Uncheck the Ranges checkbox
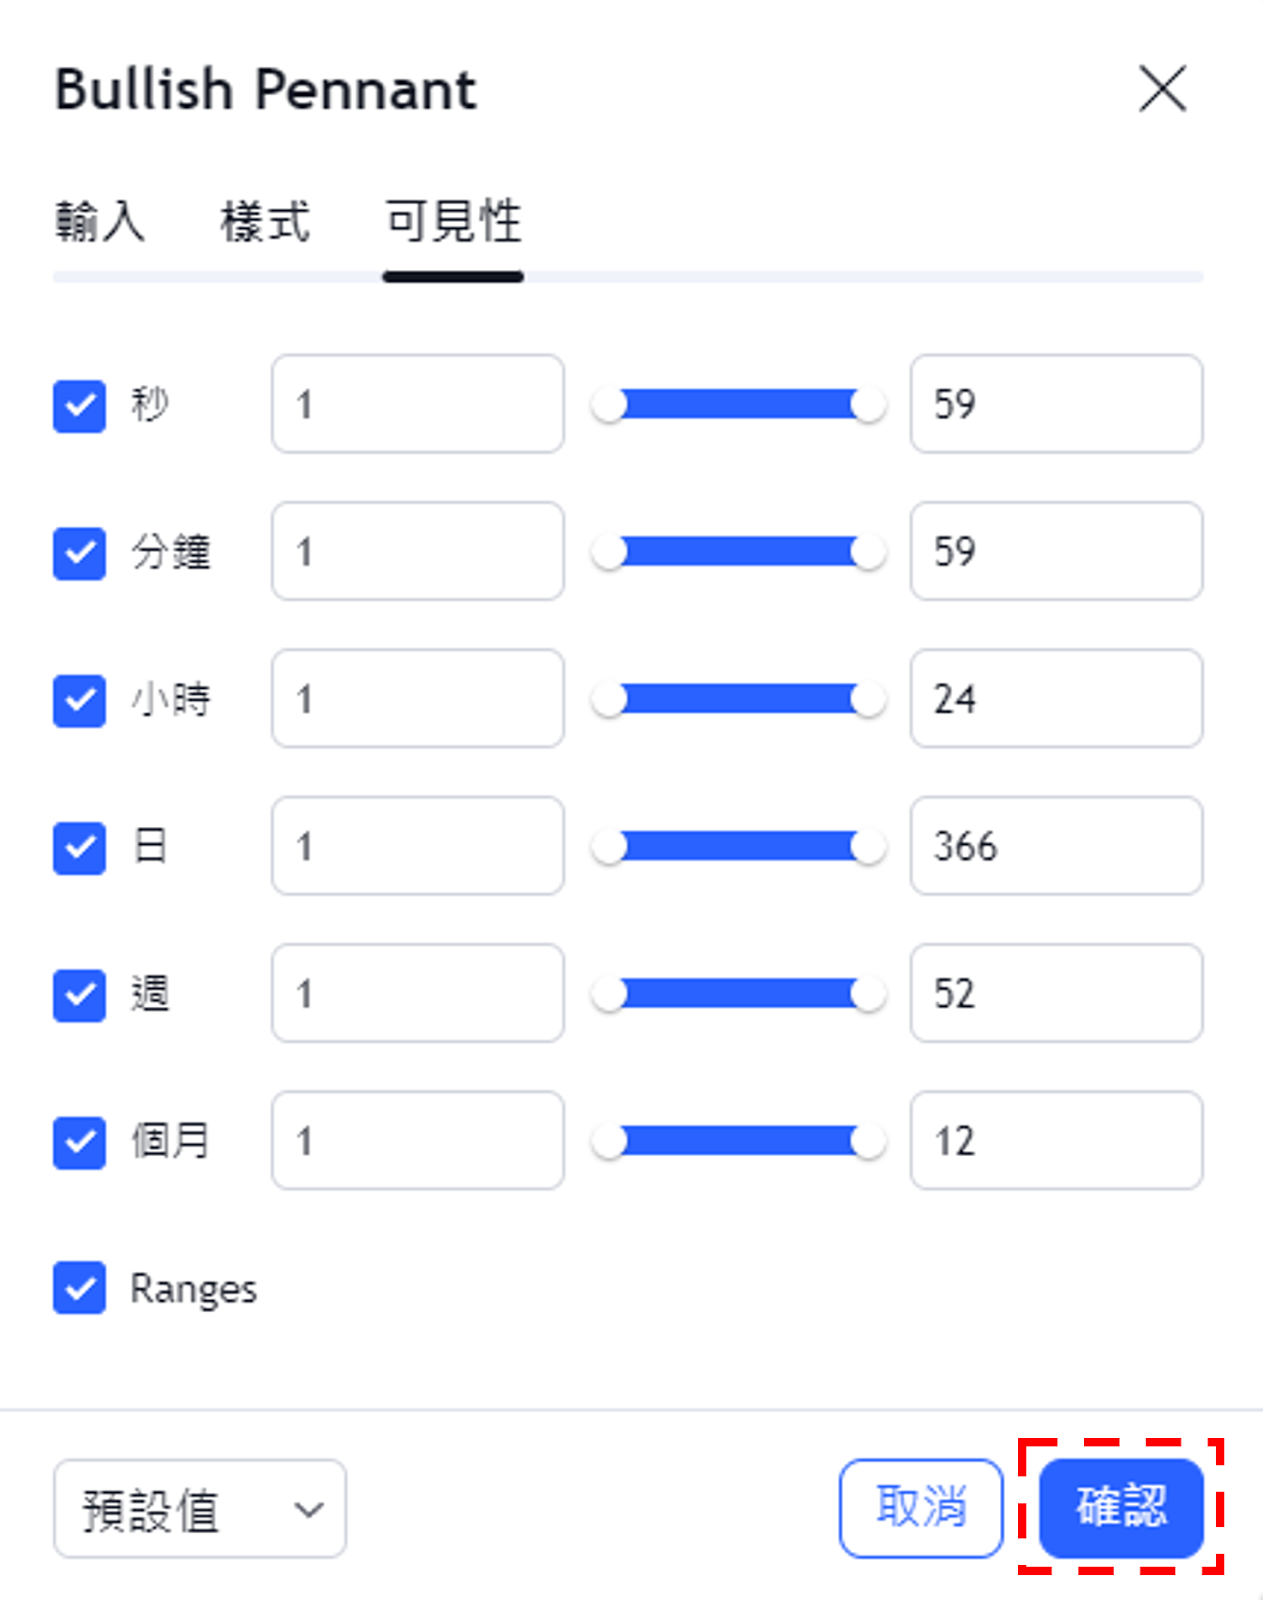 (79, 1288)
